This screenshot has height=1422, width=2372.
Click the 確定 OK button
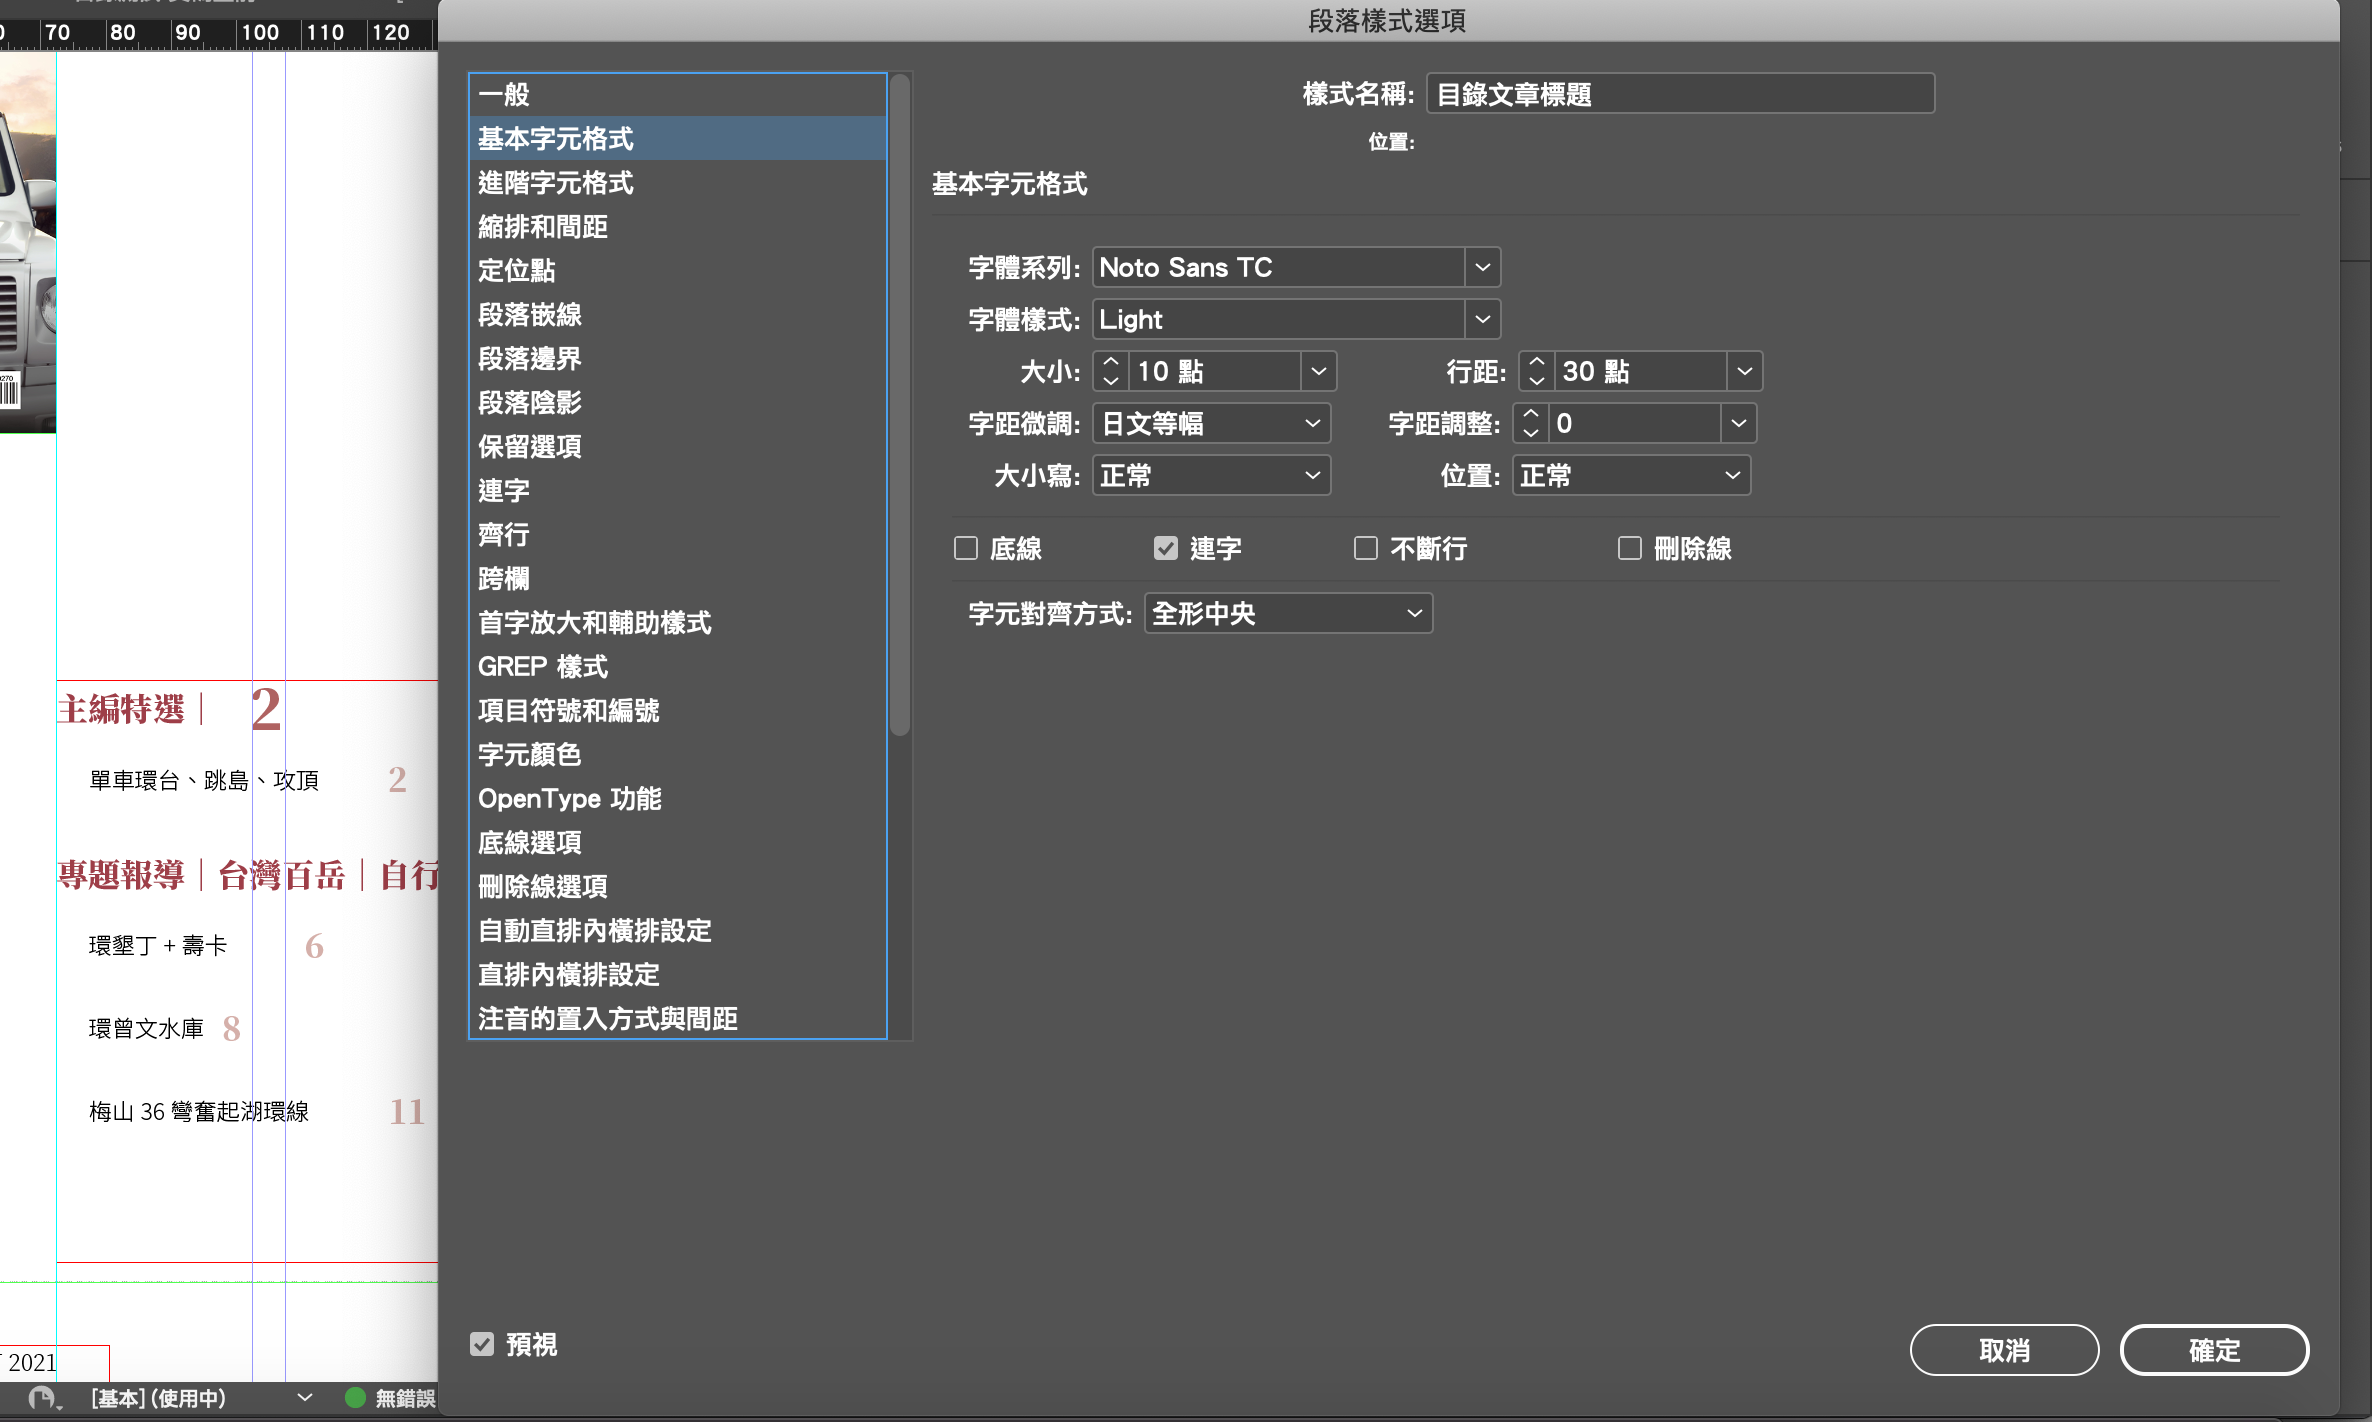(2213, 1350)
